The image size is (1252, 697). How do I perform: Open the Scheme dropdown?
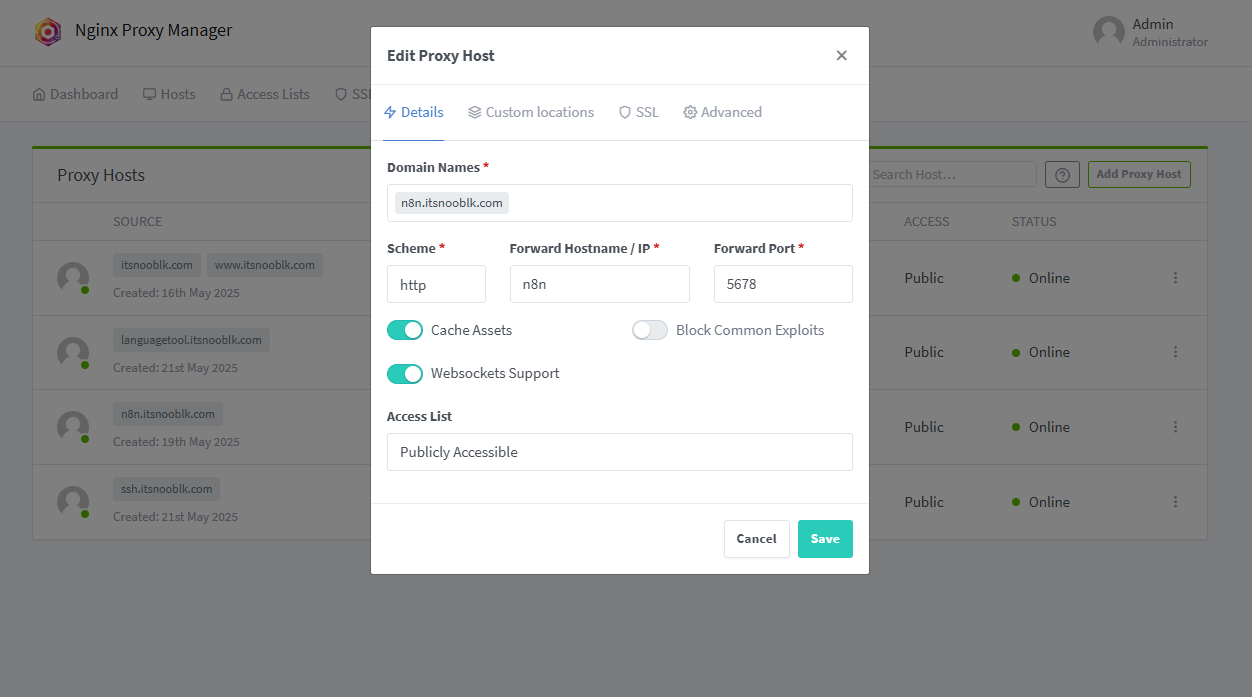coord(436,284)
